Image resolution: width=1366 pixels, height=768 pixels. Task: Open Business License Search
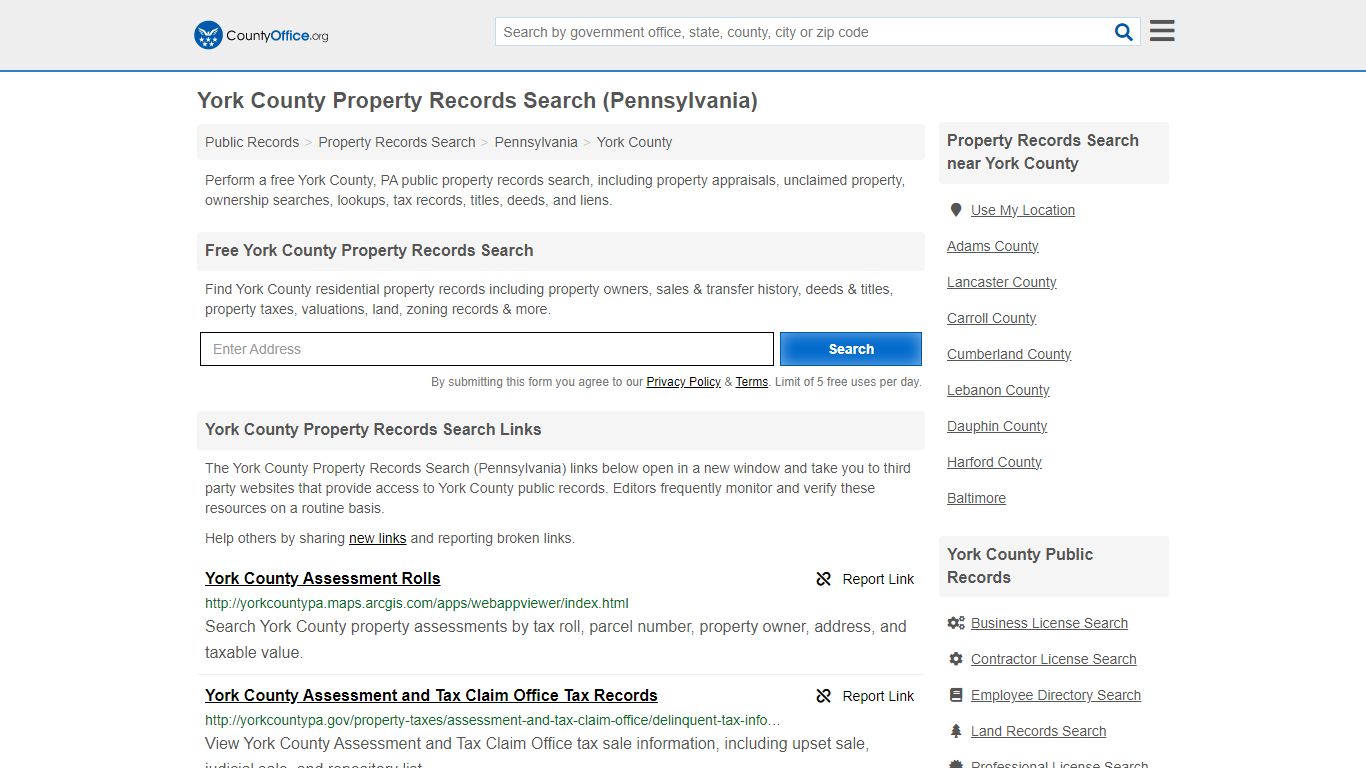1049,623
